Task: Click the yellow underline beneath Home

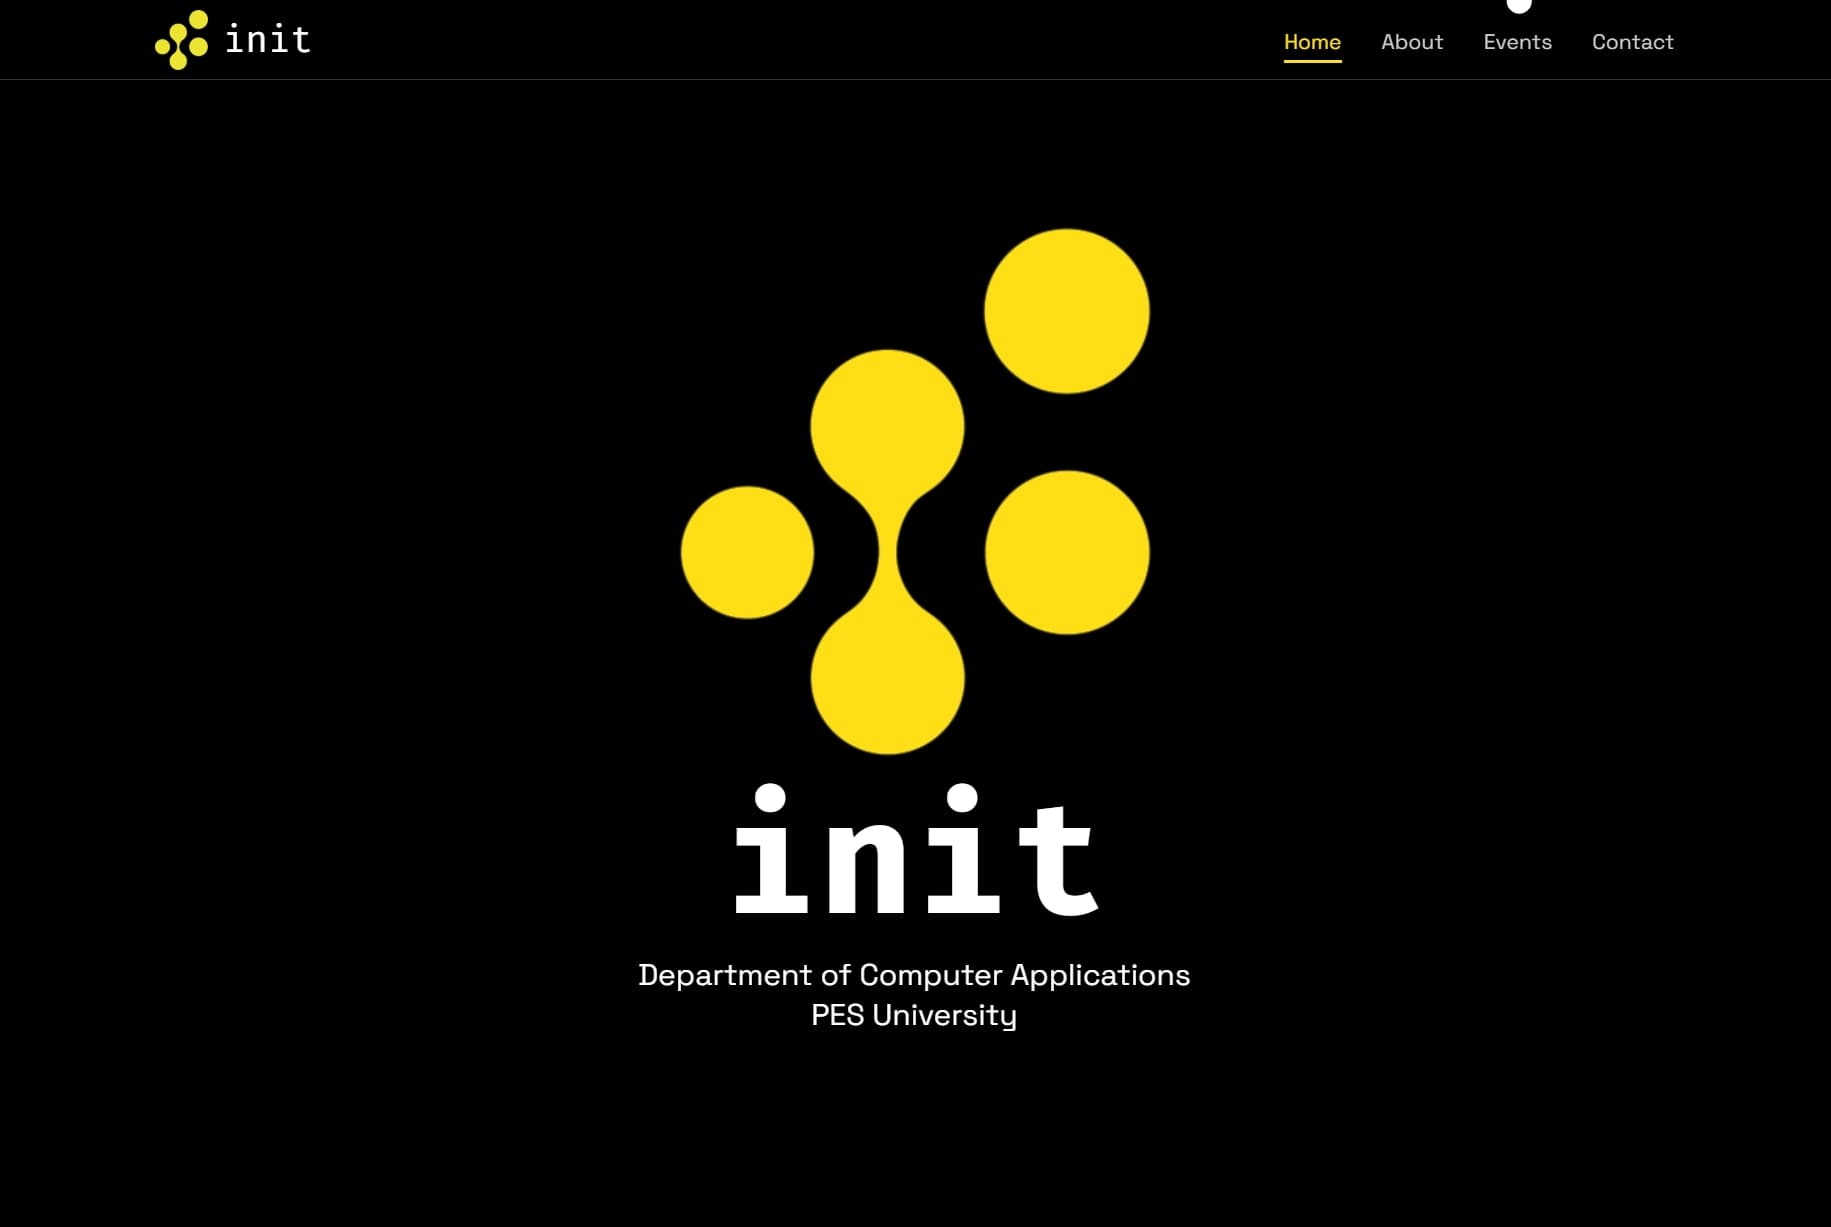Action: click(1312, 61)
